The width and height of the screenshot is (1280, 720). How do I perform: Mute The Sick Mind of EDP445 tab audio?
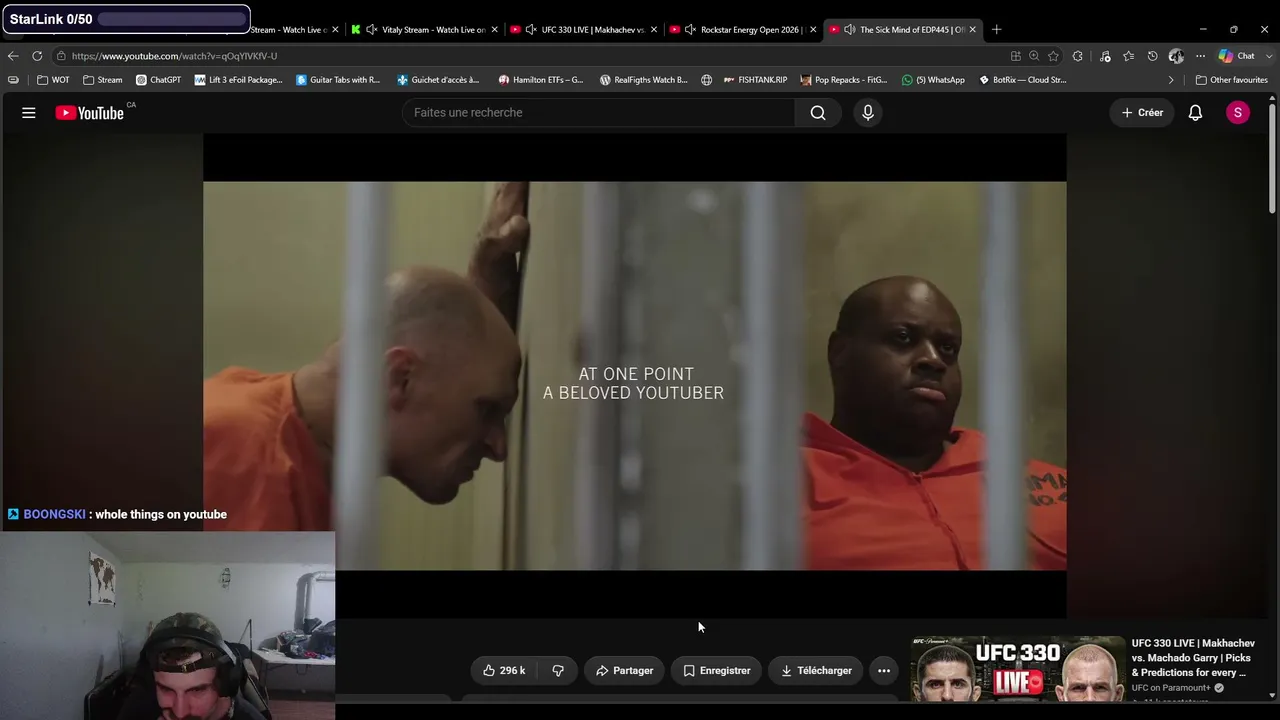[849, 30]
